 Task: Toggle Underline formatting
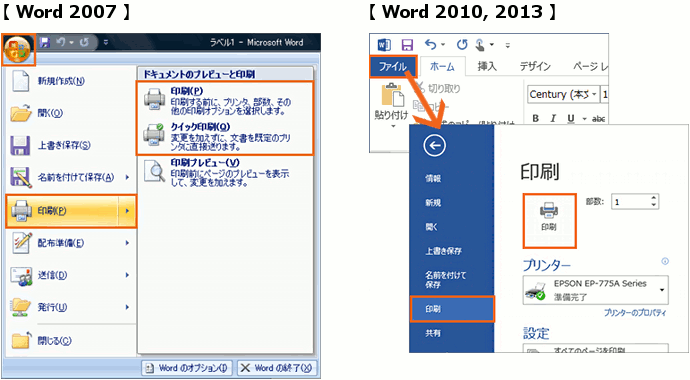[x=571, y=118]
